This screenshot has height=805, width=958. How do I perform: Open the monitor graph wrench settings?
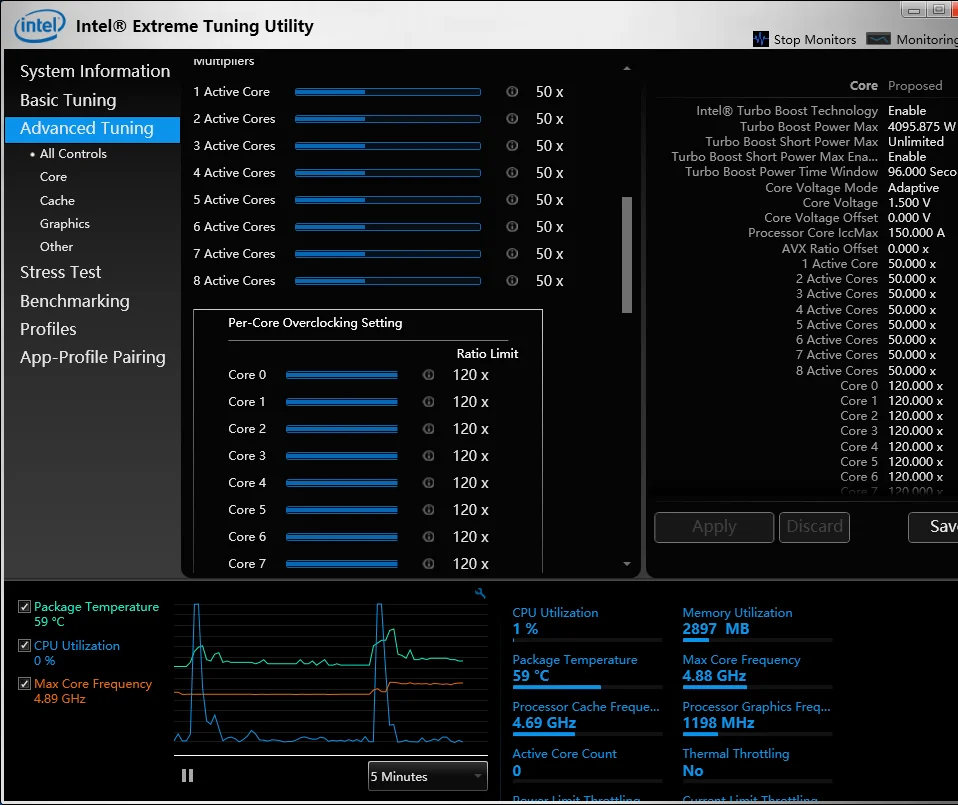click(480, 593)
